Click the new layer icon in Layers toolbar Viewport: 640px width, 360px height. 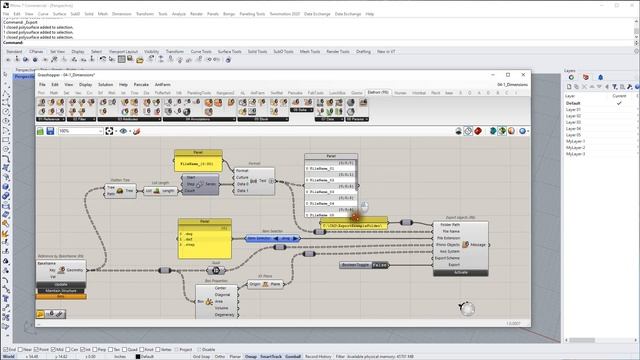click(569, 87)
